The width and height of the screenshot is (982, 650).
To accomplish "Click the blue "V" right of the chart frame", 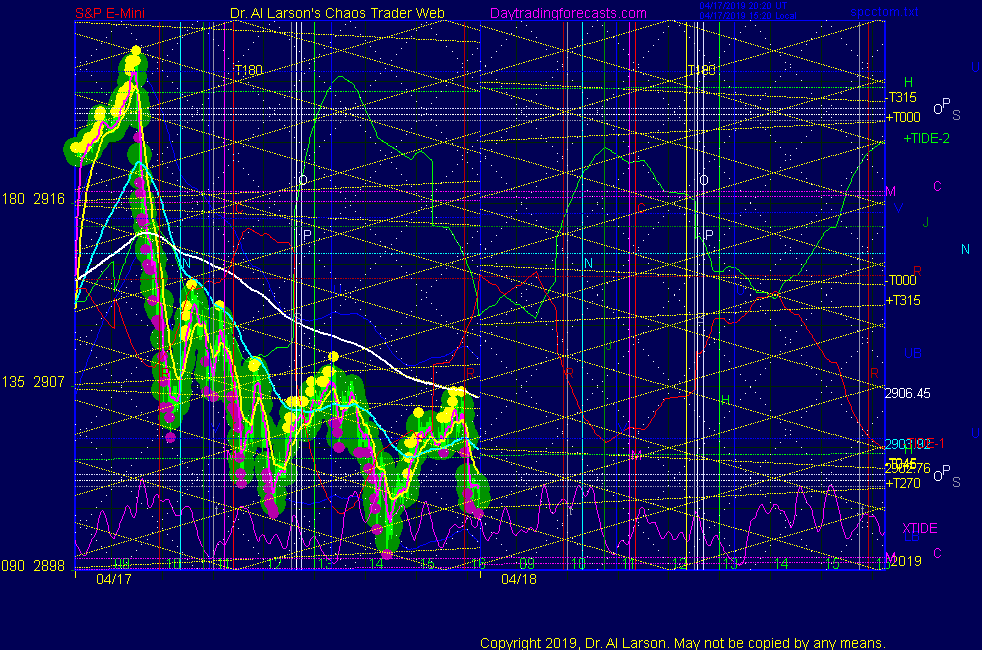I will coord(898,208).
